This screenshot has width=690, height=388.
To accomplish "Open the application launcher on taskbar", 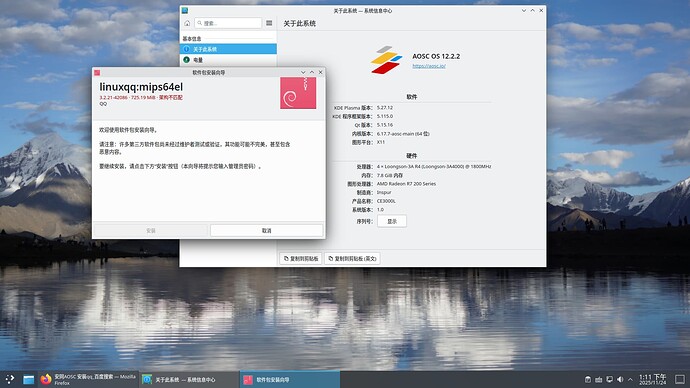I will (x=10, y=379).
